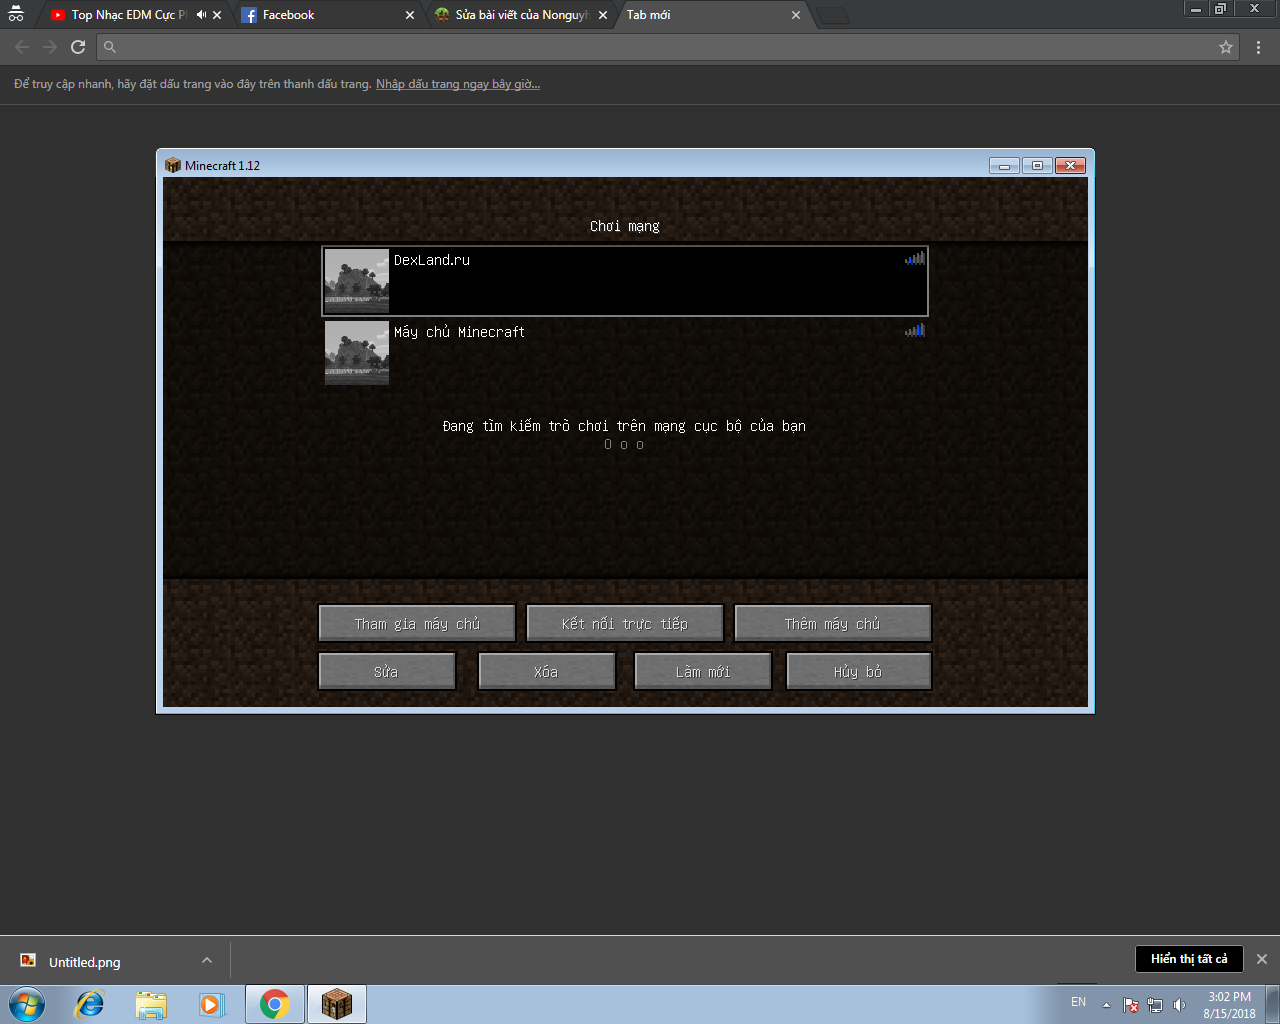Show hidden system tray icons
Screen dimensions: 1280x1024
(1106, 1005)
